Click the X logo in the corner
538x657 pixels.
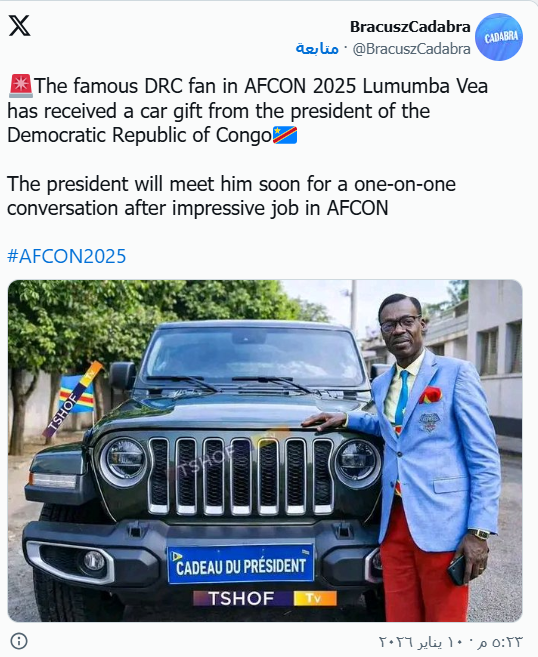pos(19,25)
